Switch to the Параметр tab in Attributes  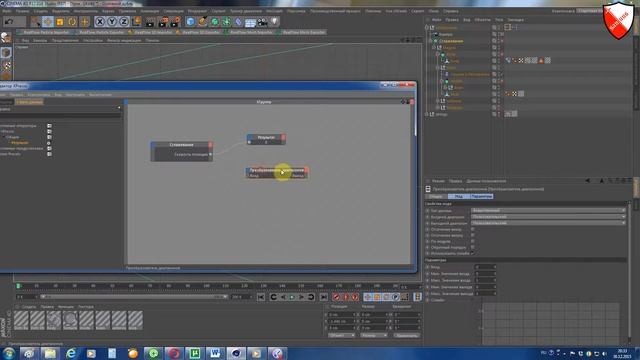tap(481, 196)
